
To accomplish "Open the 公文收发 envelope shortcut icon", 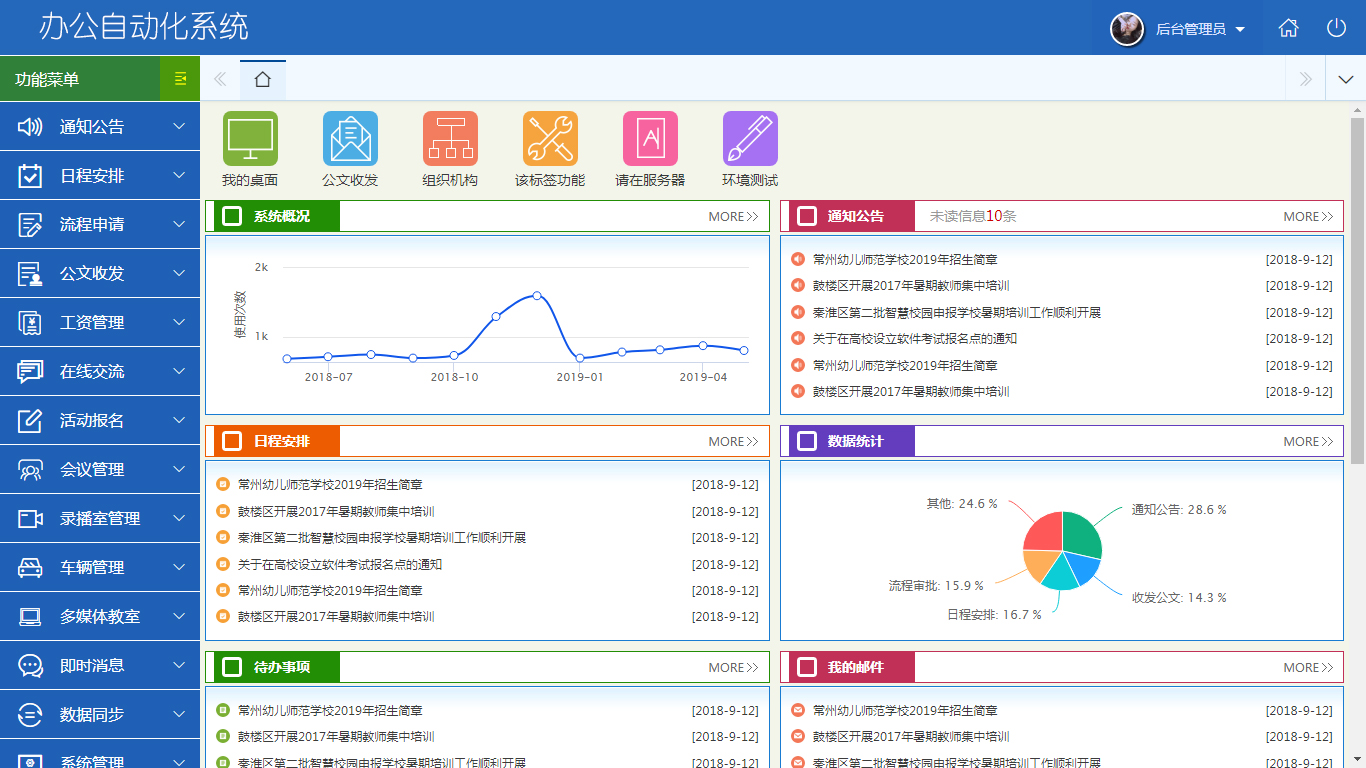I will tap(350, 139).
